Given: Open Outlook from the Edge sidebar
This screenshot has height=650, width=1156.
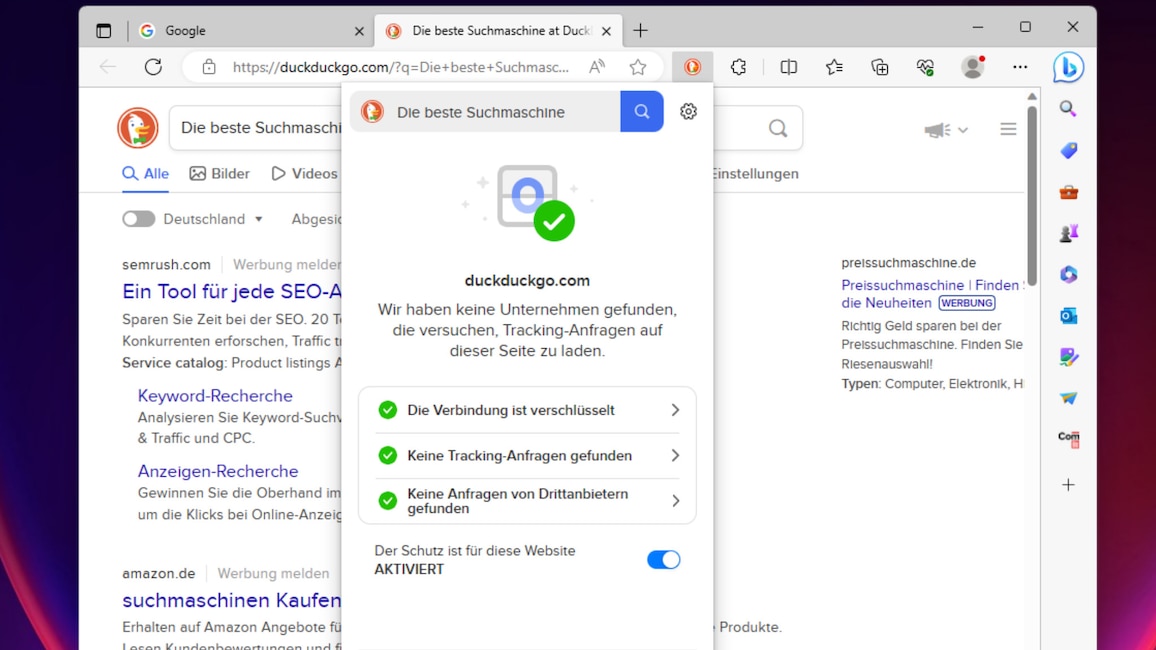Looking at the screenshot, I should [1068, 315].
